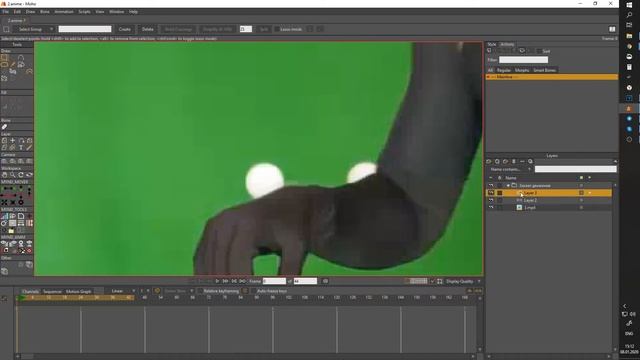
Task: Switch to the Style panel tab
Action: coord(491,44)
